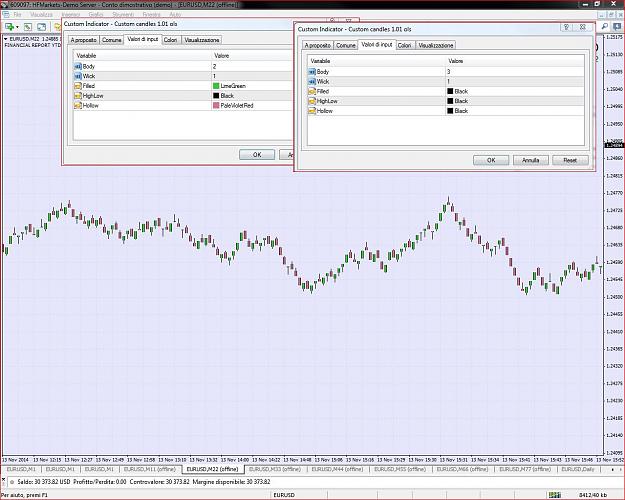
Task: Click the Black swatch for HighLow in the front dialog
Action: pyautogui.click(x=450, y=101)
